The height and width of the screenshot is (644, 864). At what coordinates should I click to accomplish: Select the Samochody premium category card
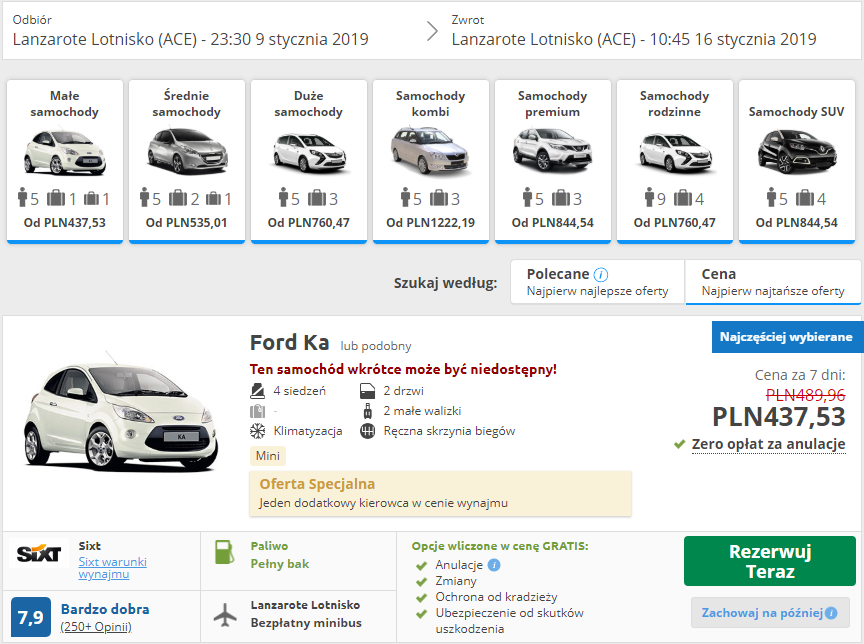[553, 161]
